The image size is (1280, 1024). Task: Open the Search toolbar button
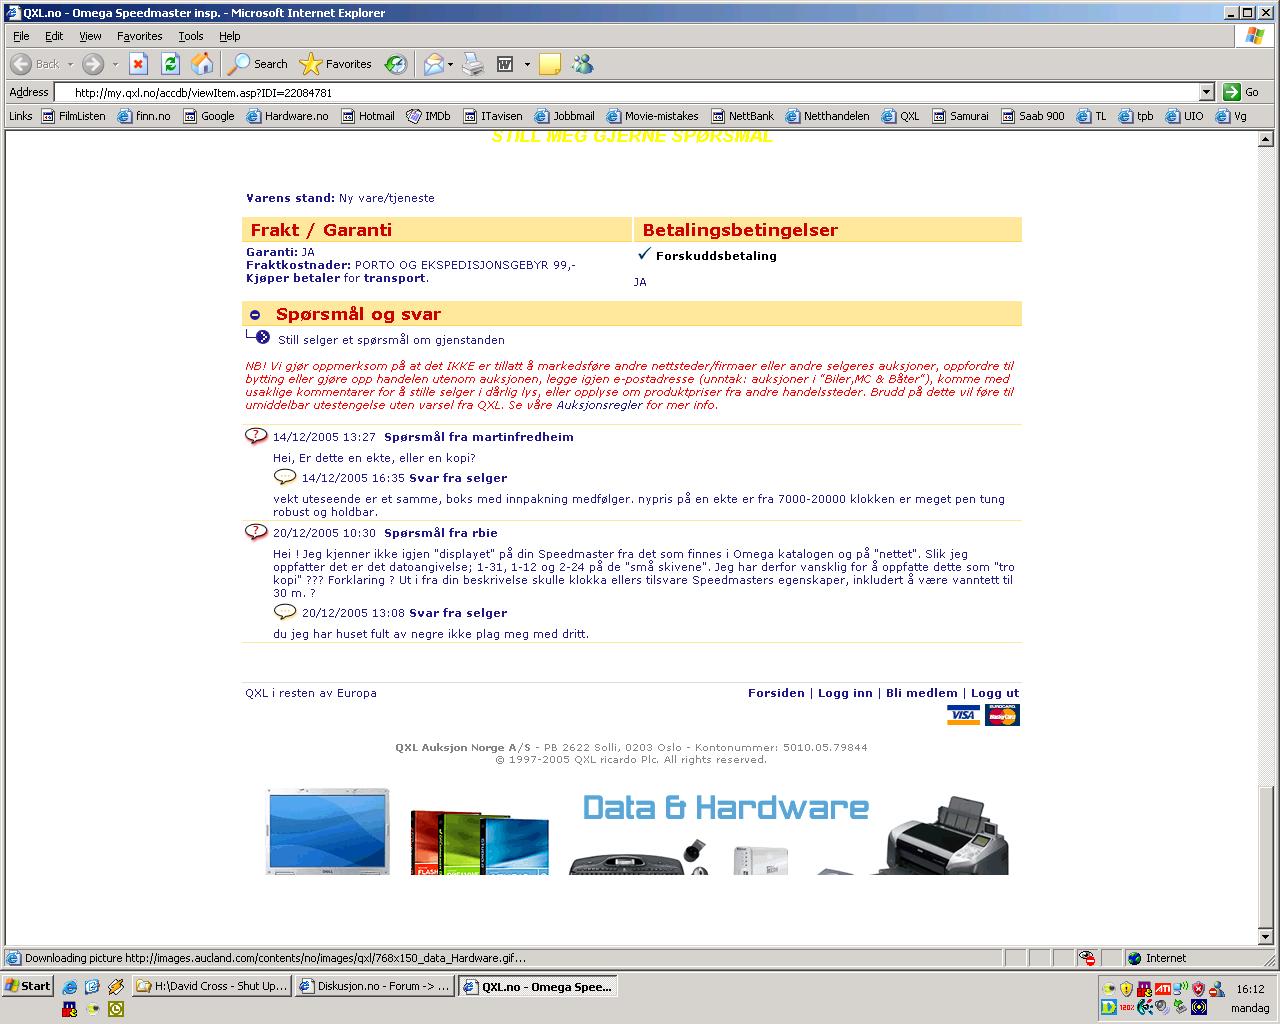coord(258,64)
